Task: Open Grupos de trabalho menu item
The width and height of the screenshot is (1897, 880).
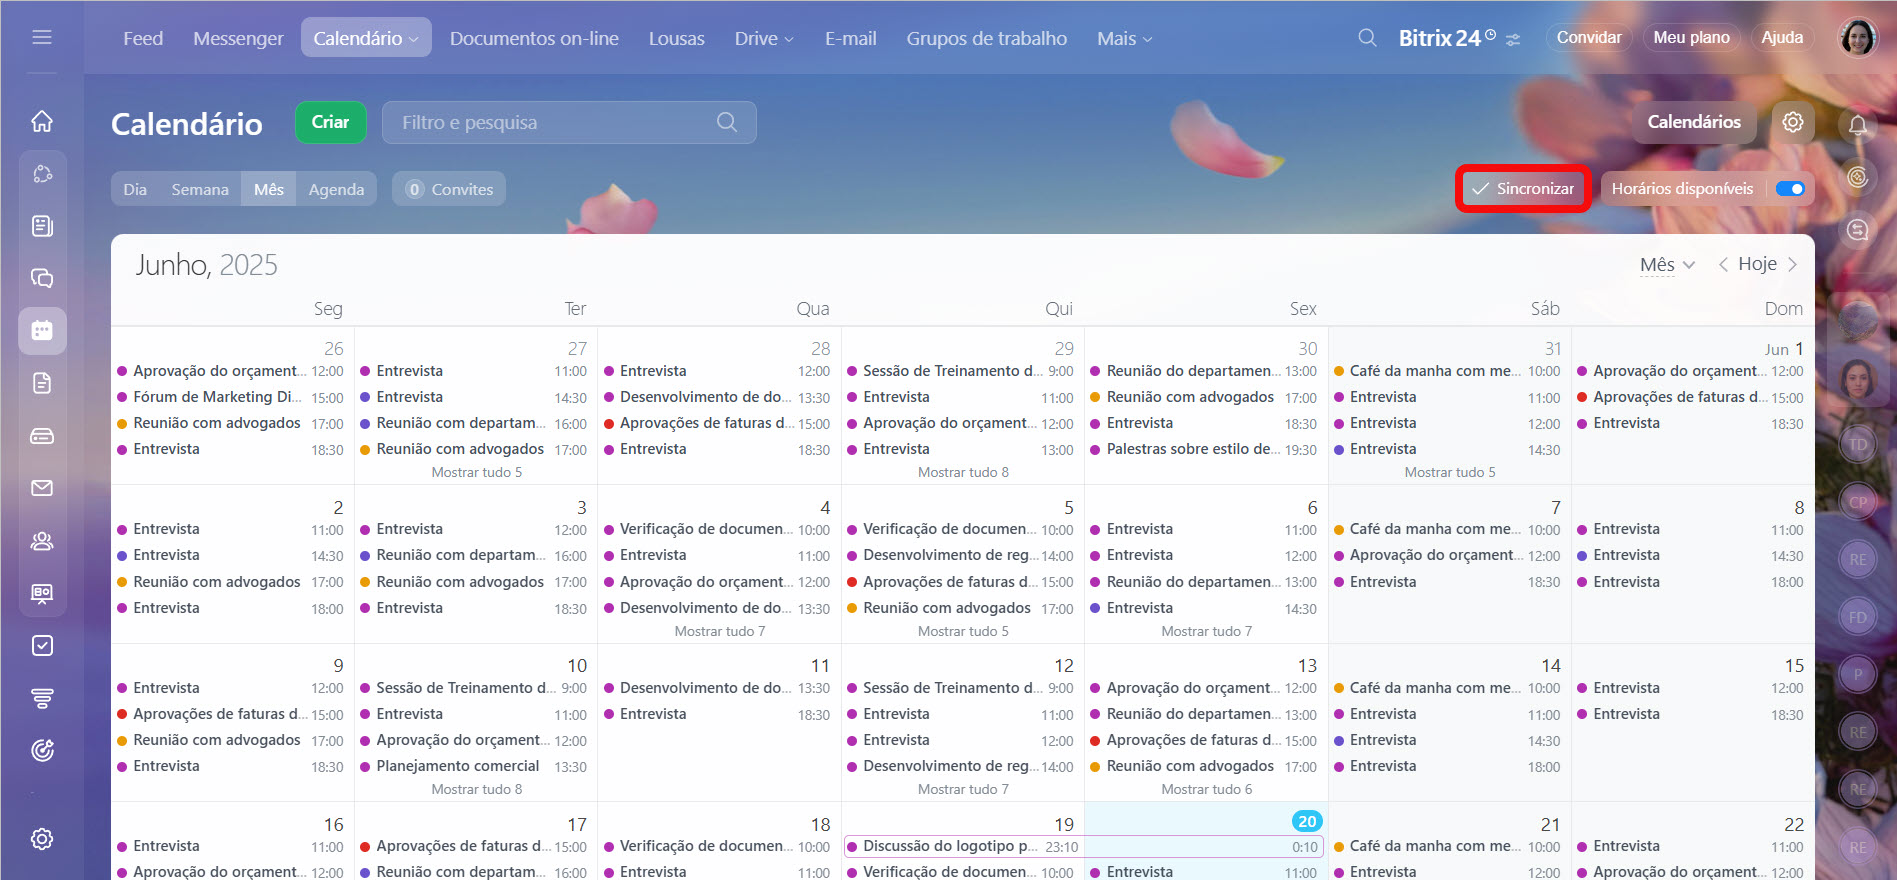Action: click(987, 38)
